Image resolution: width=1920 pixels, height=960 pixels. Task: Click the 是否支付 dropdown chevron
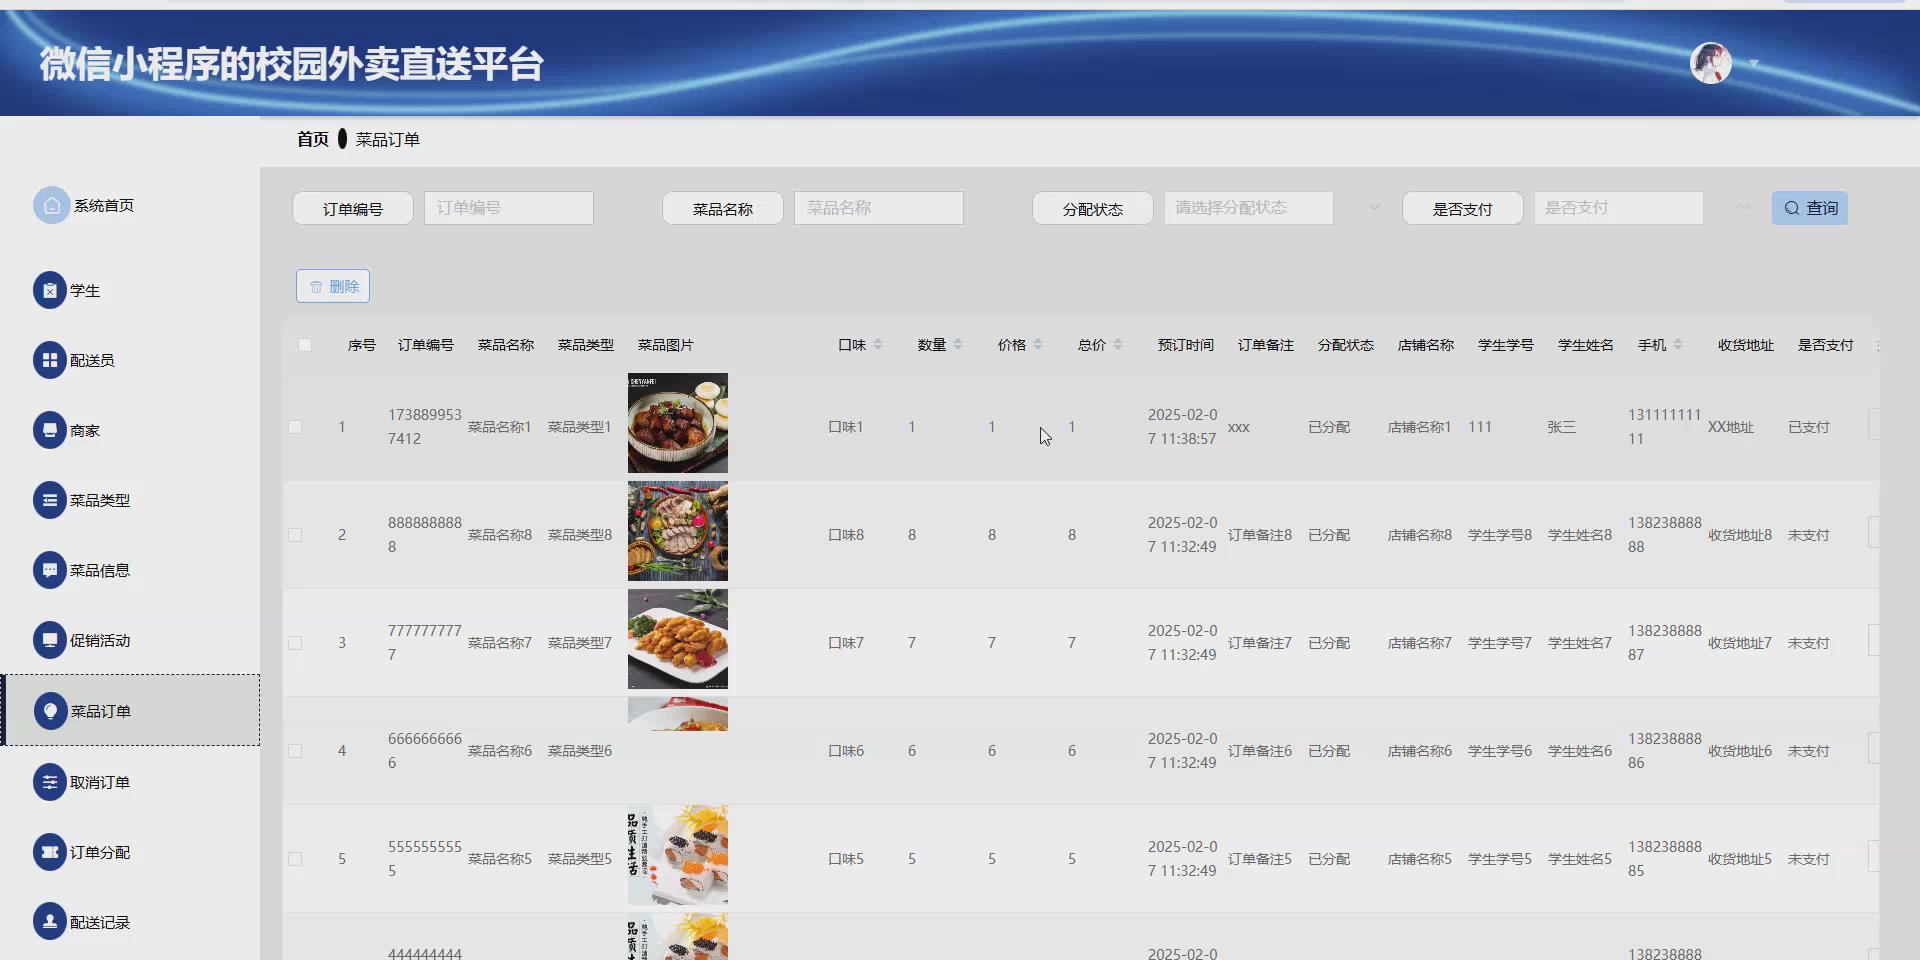[x=1744, y=208]
